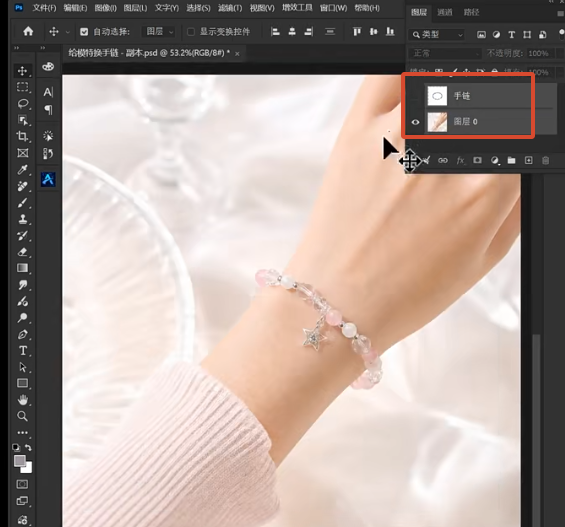
Task: Add a layer style with fx button
Action: pyautogui.click(x=460, y=160)
